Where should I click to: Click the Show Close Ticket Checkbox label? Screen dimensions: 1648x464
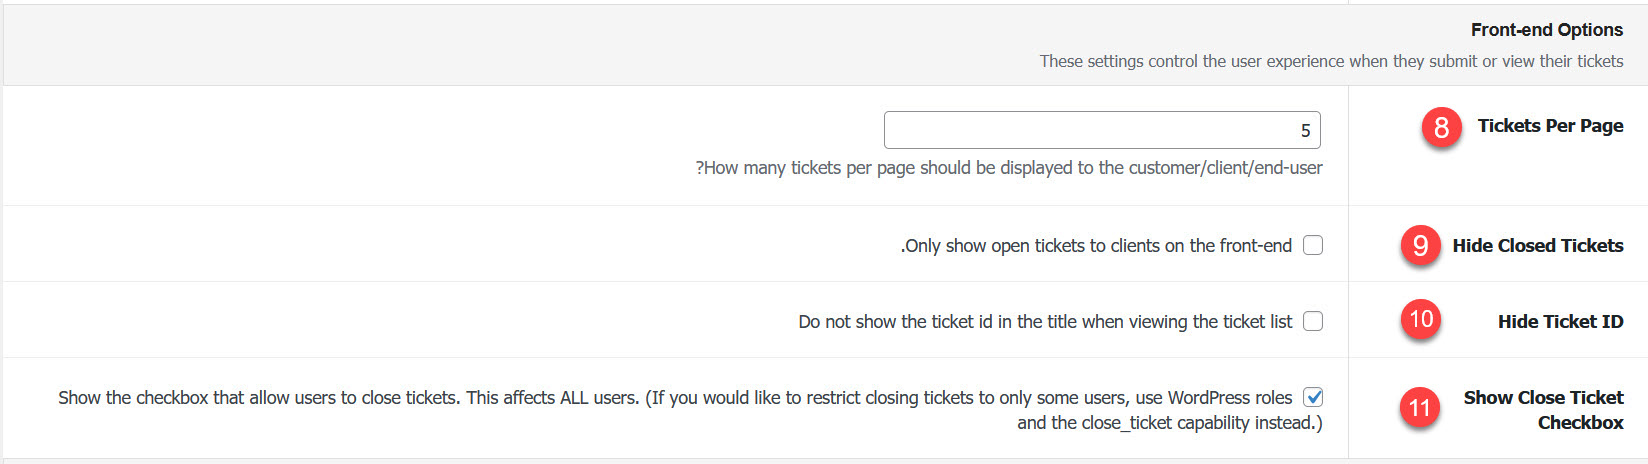click(x=1544, y=410)
